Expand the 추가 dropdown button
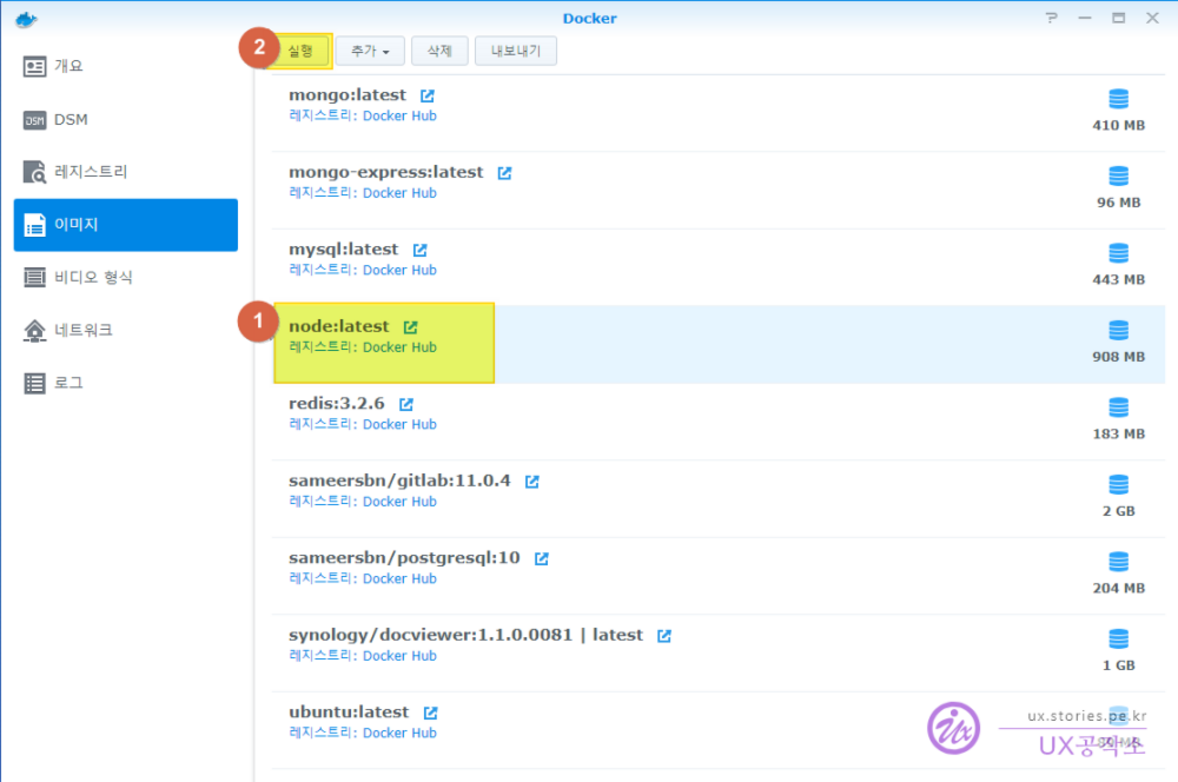 (x=369, y=51)
